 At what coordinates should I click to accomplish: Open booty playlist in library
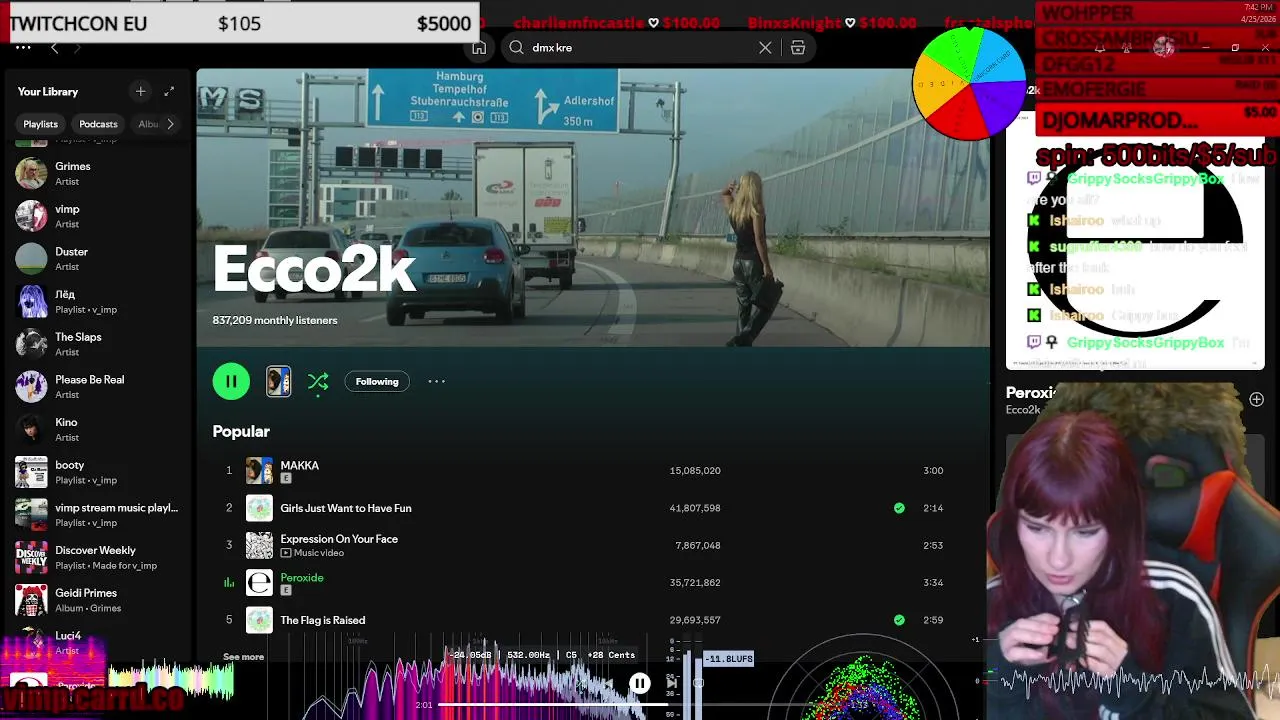[x=96, y=472]
